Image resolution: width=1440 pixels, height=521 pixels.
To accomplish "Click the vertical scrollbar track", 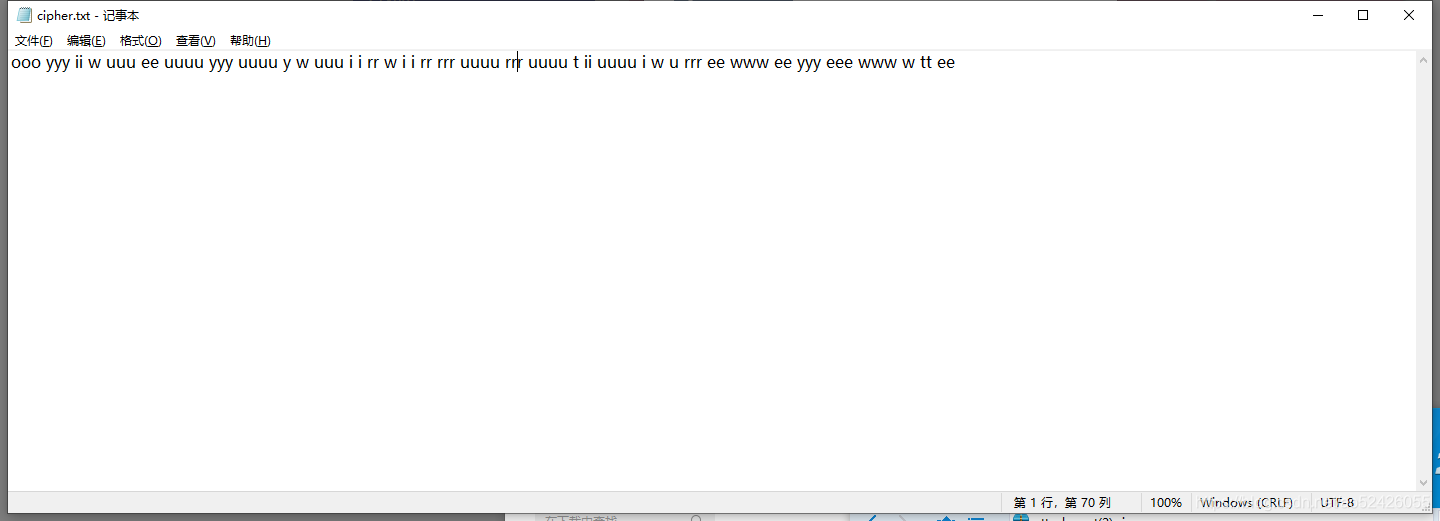I will pos(1423,271).
